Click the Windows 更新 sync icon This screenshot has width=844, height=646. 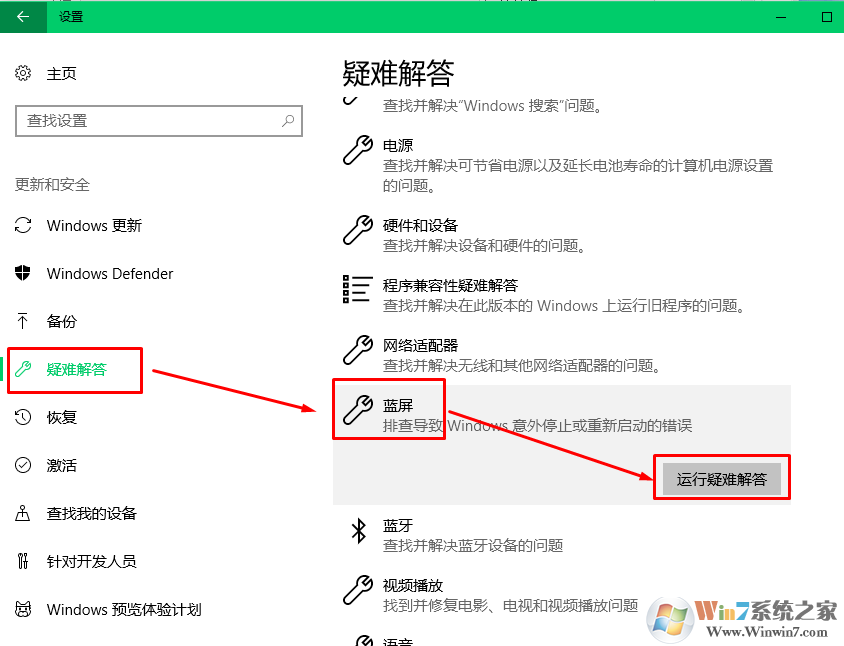point(22,225)
